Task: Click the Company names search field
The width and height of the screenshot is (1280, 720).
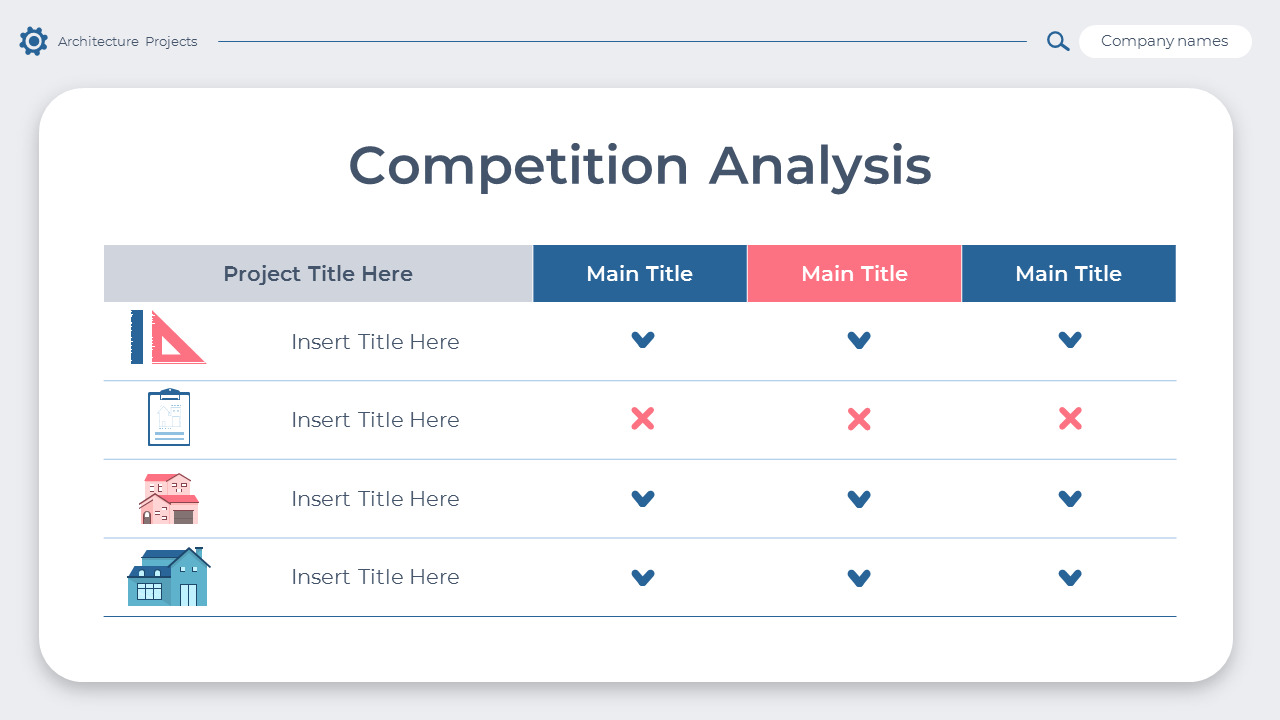Action: (1165, 41)
